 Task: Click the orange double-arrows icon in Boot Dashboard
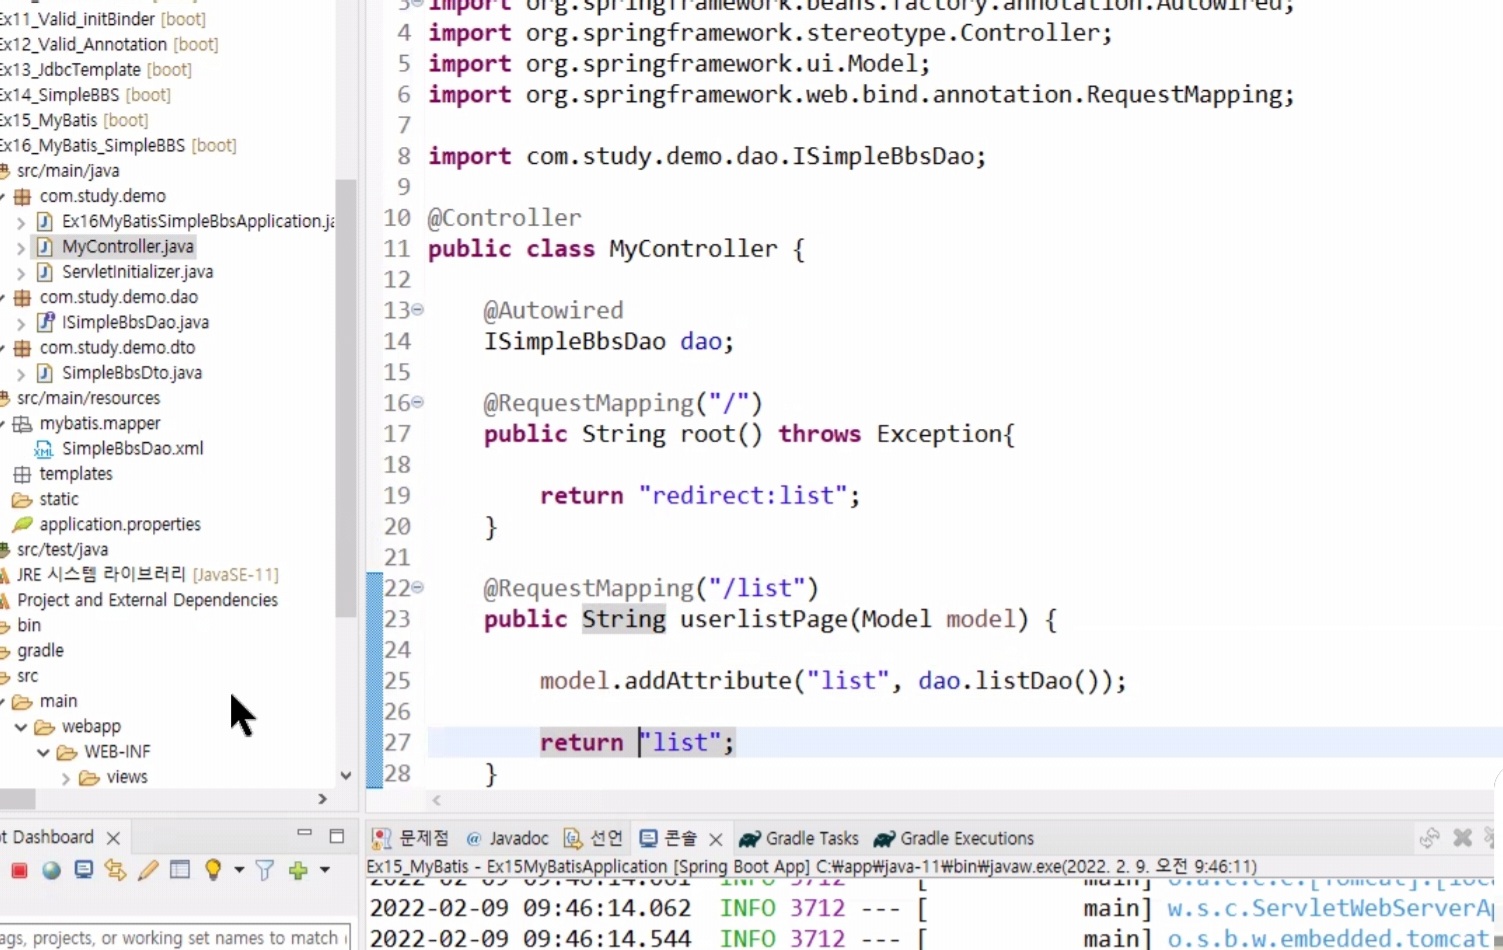115,870
